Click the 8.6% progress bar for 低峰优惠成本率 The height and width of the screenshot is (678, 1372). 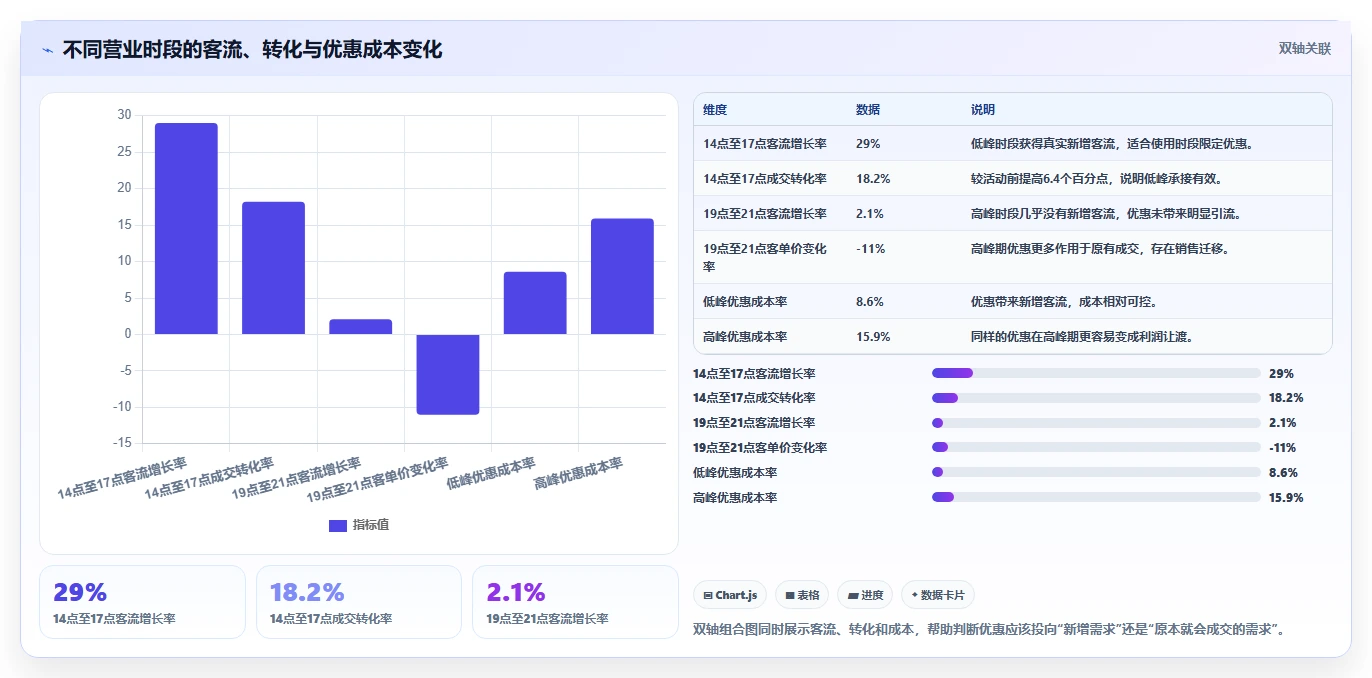[x=1096, y=473]
